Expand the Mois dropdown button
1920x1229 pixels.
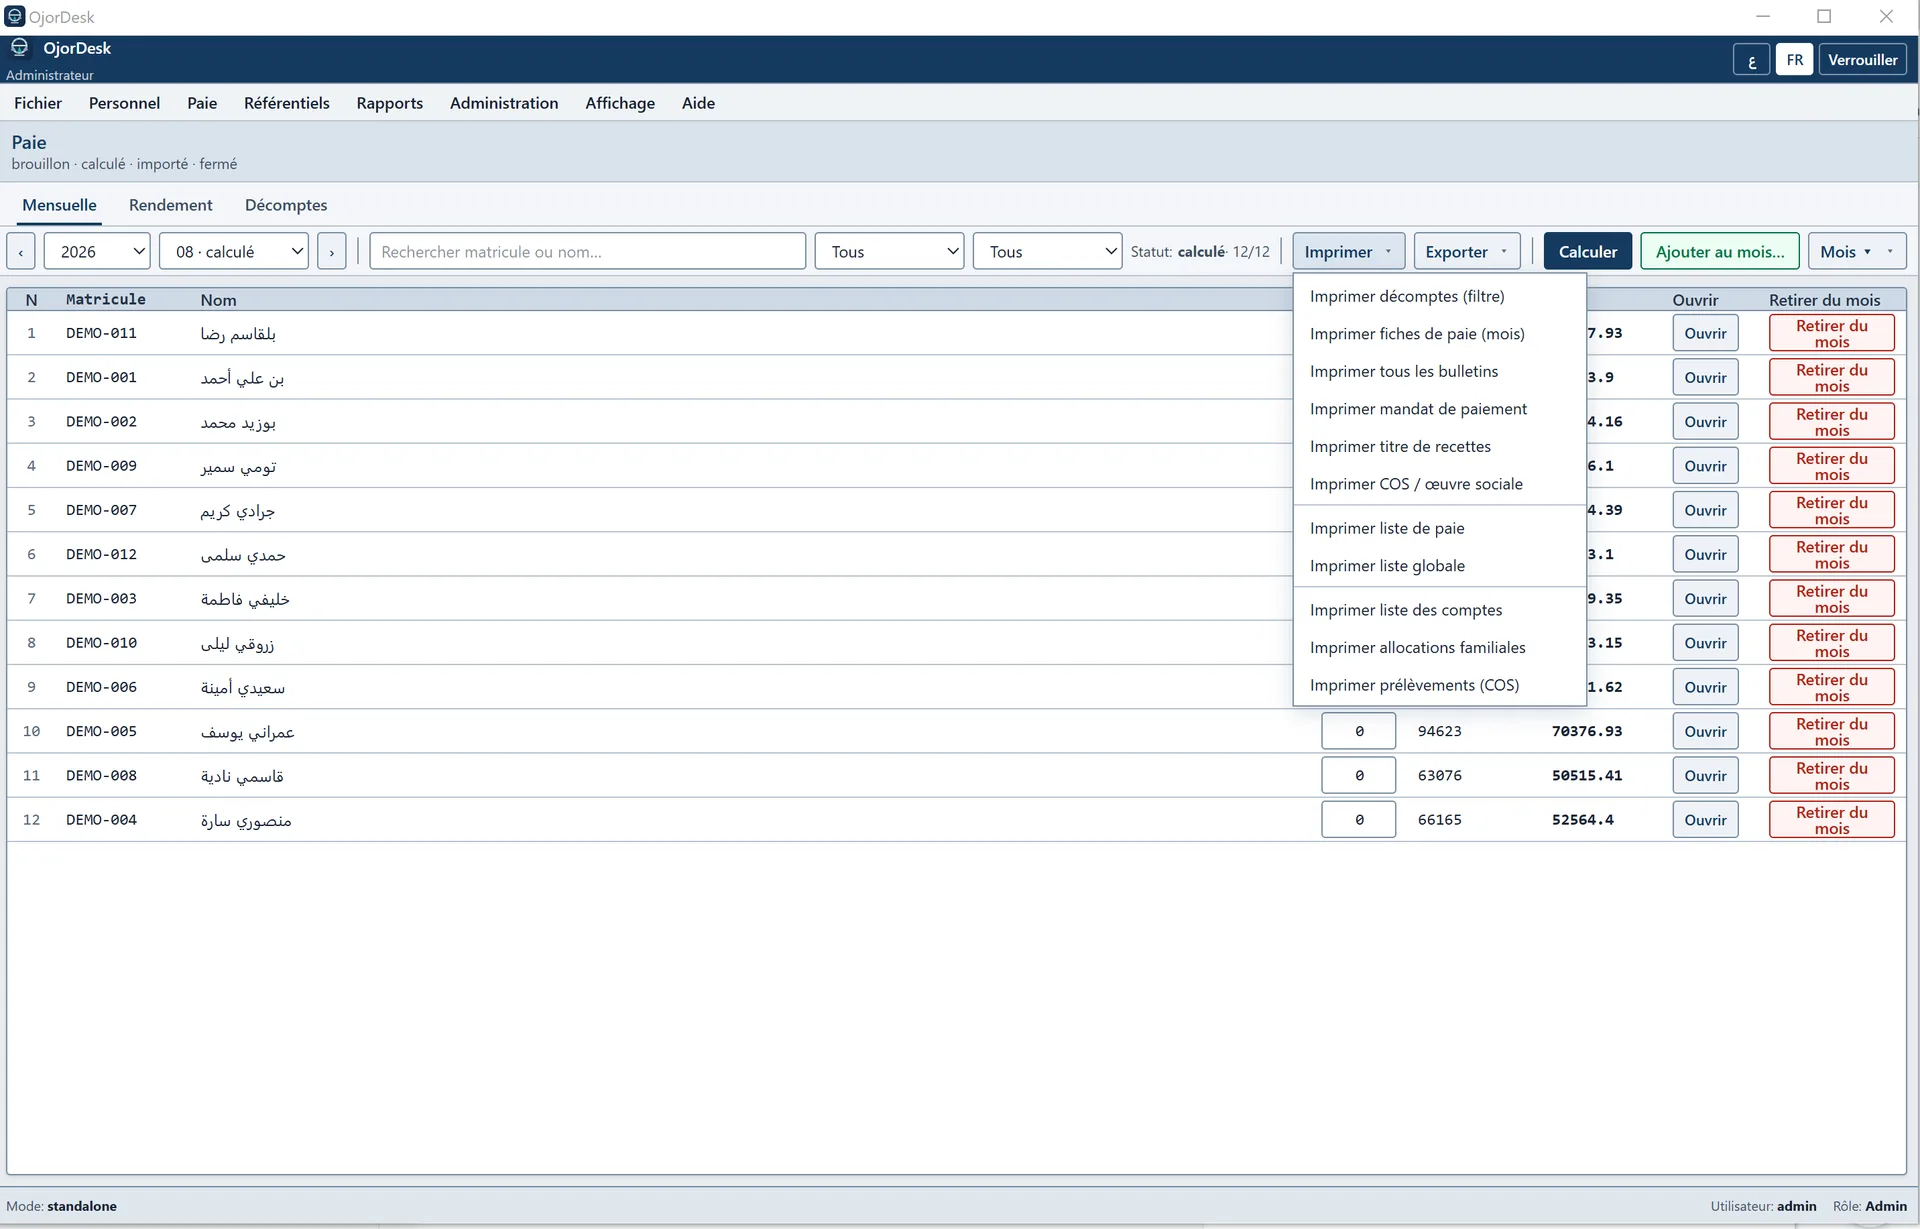(1857, 252)
